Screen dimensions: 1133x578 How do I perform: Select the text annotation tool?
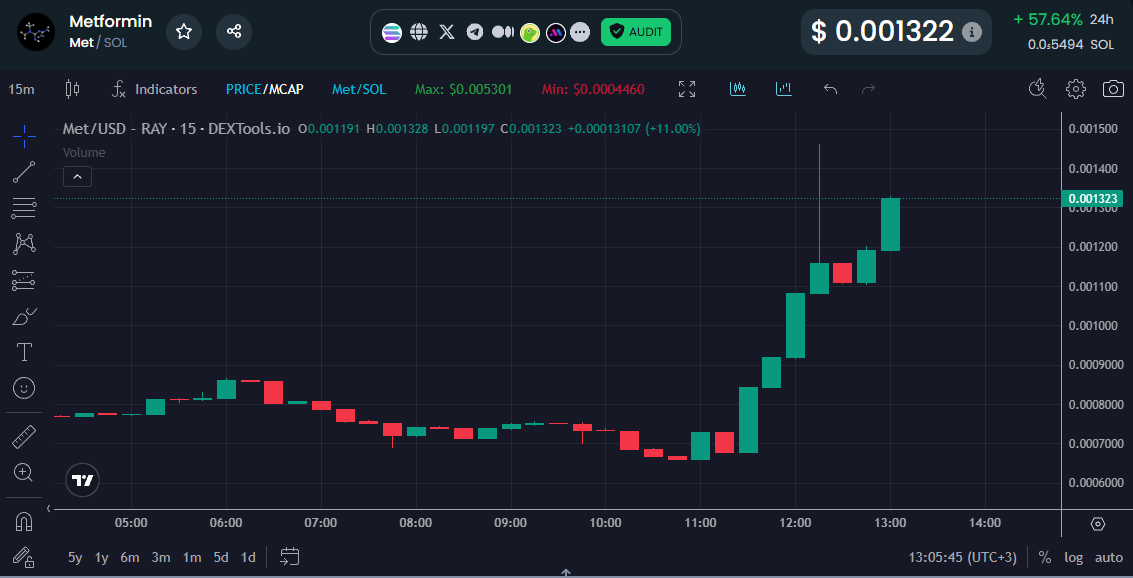tap(24, 352)
